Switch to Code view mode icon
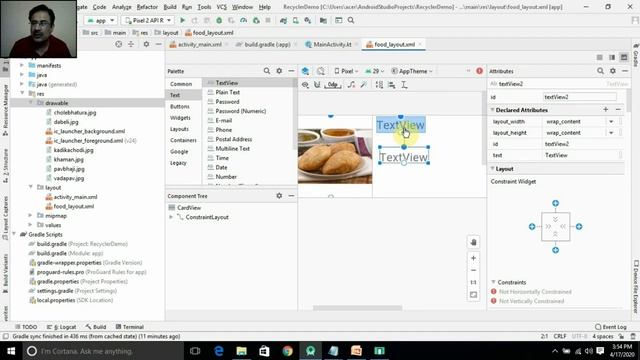Image resolution: width=640 pixels, height=360 pixels. click(x=600, y=58)
